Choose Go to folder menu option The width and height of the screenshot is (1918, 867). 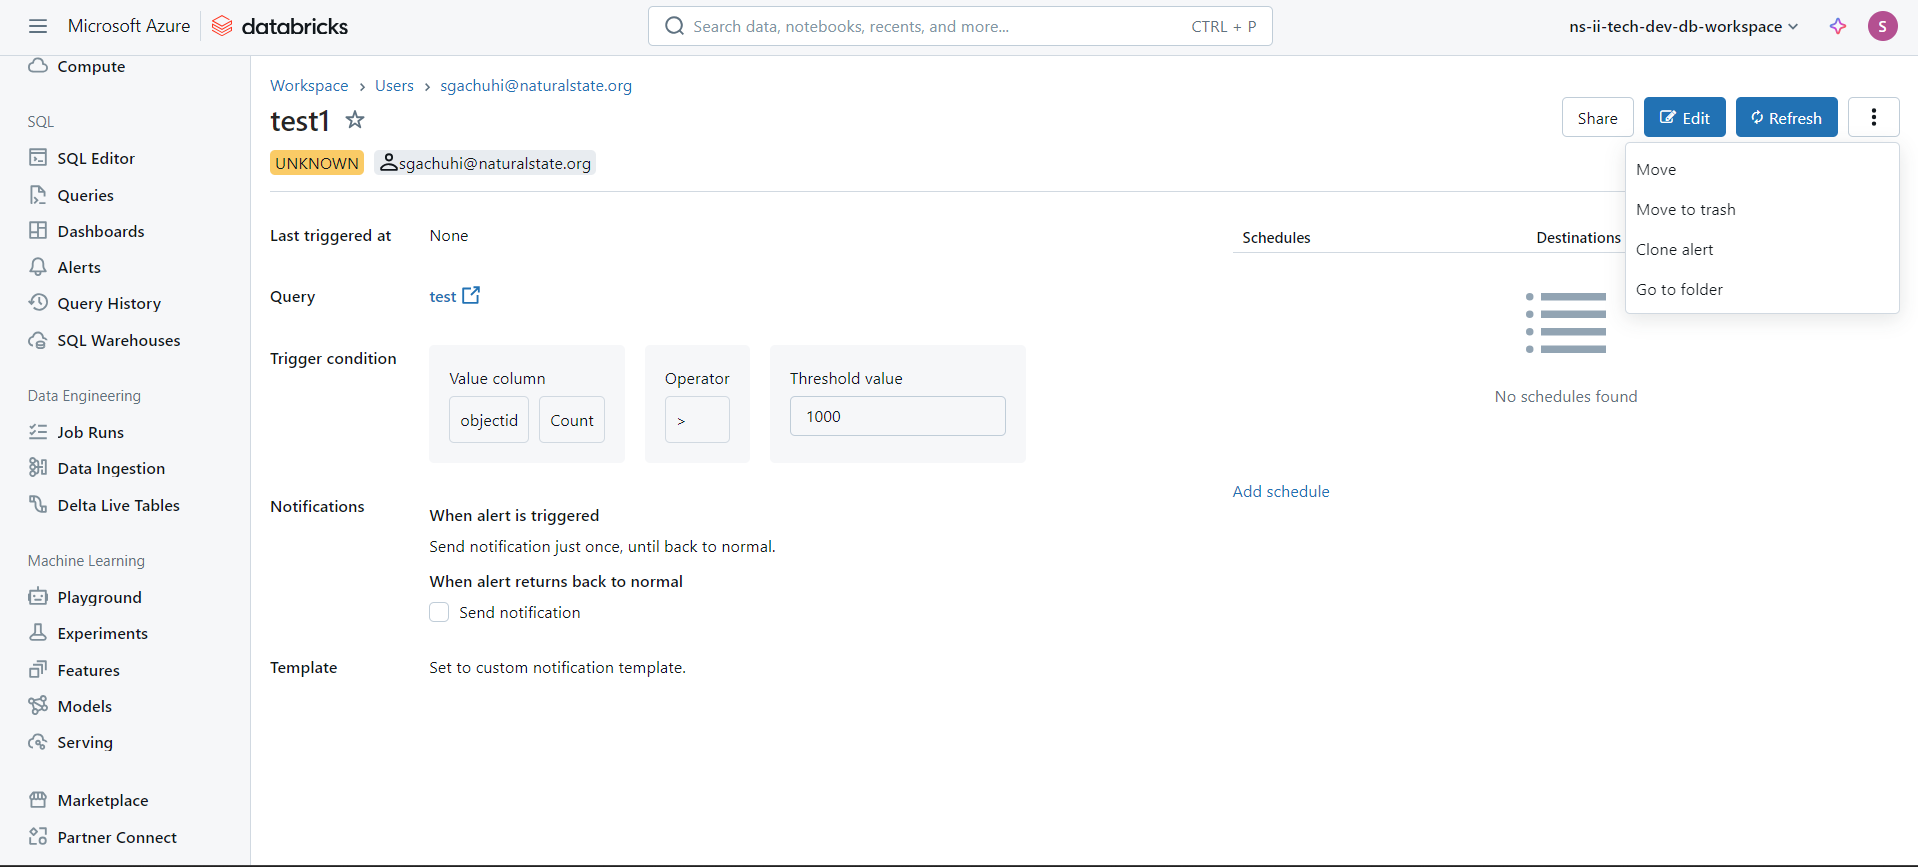click(1762, 289)
